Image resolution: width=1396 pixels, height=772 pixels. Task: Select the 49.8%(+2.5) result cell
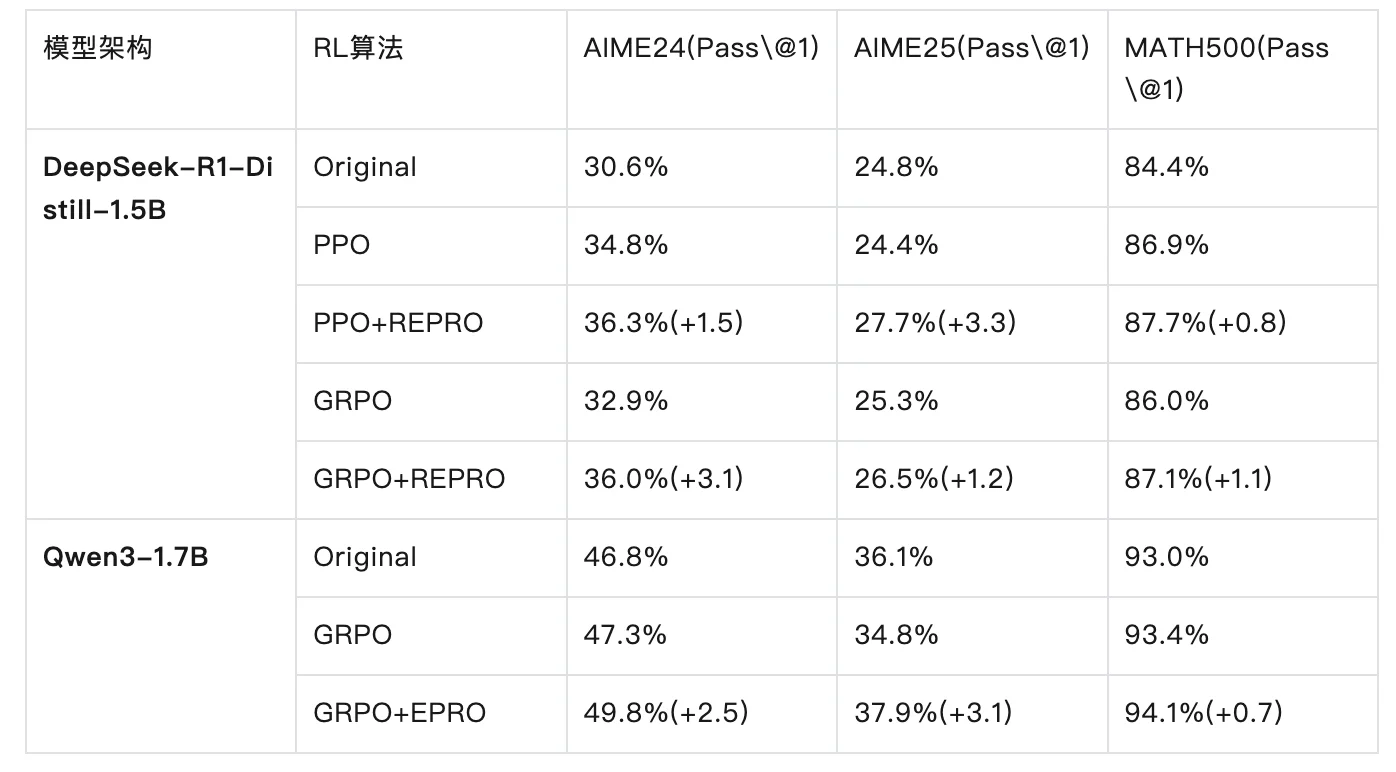pyautogui.click(x=666, y=713)
